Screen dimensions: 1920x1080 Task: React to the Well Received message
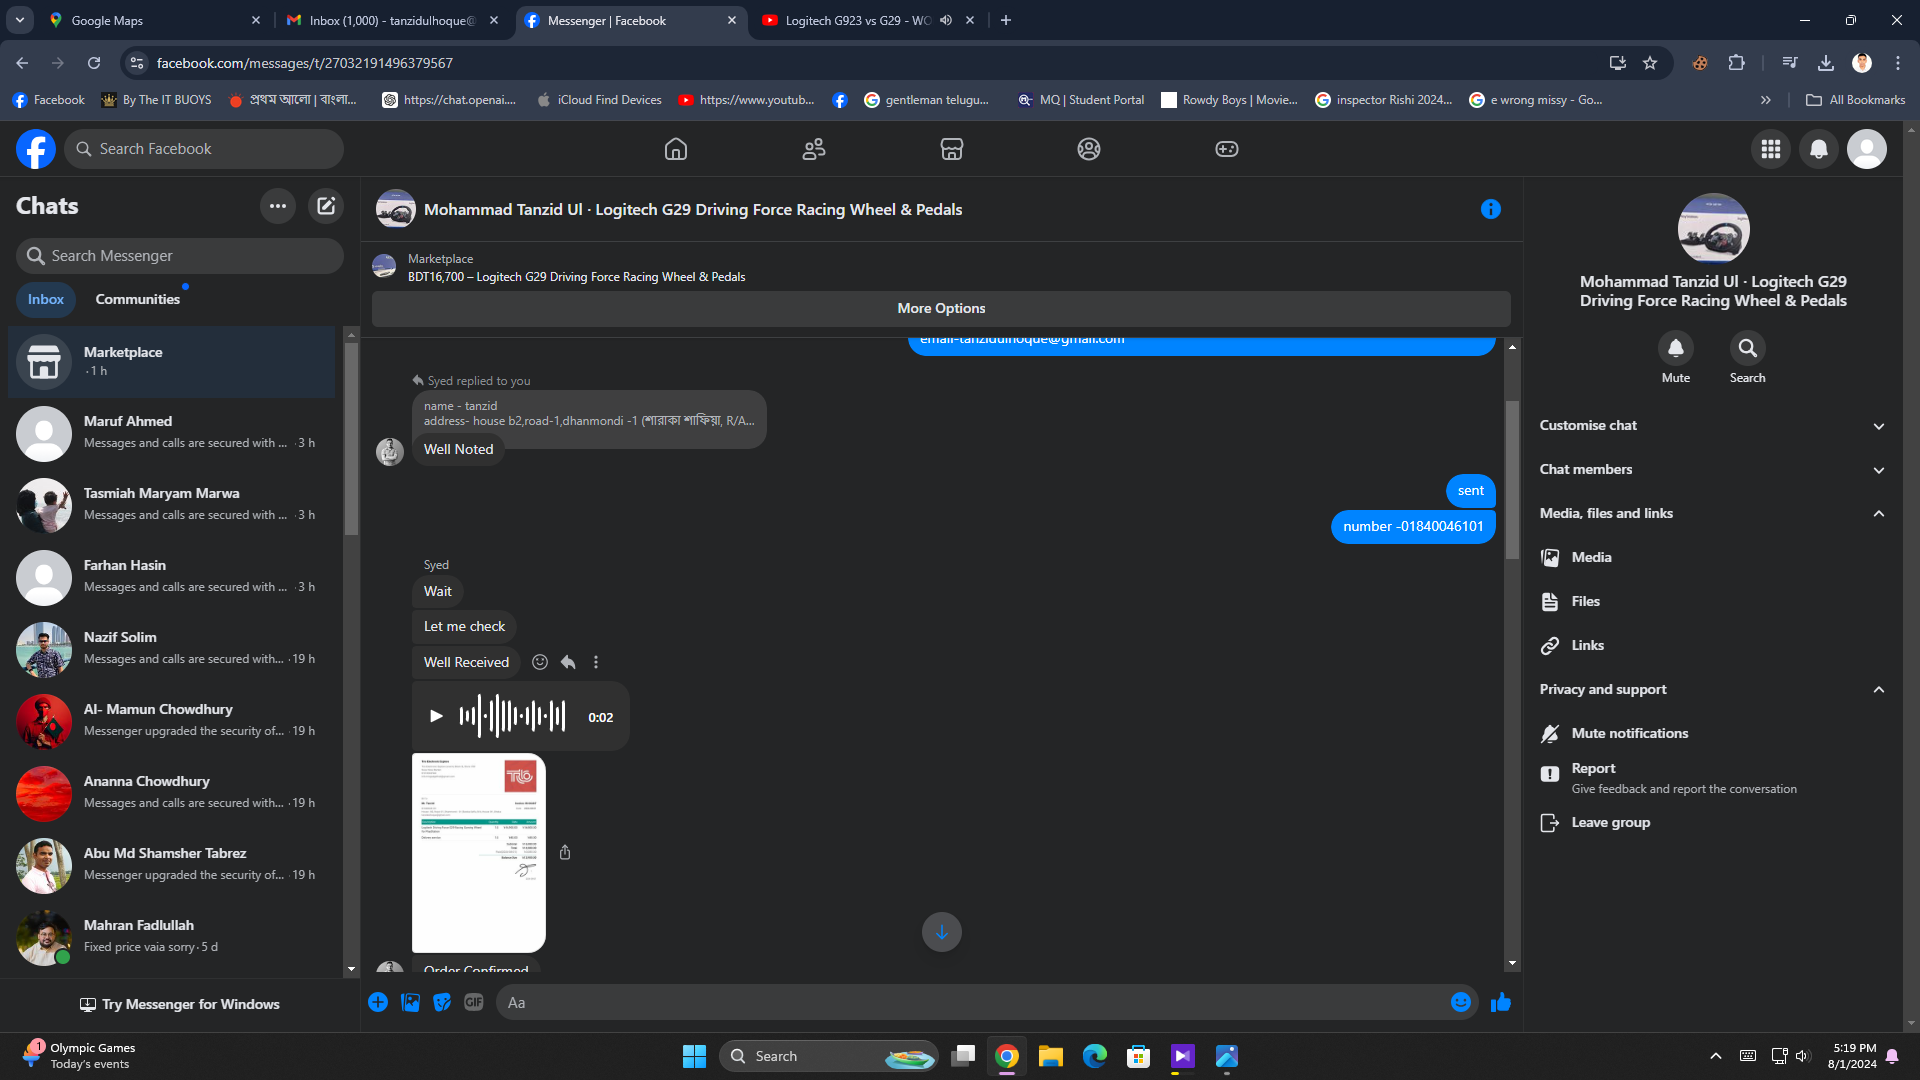[x=540, y=662]
